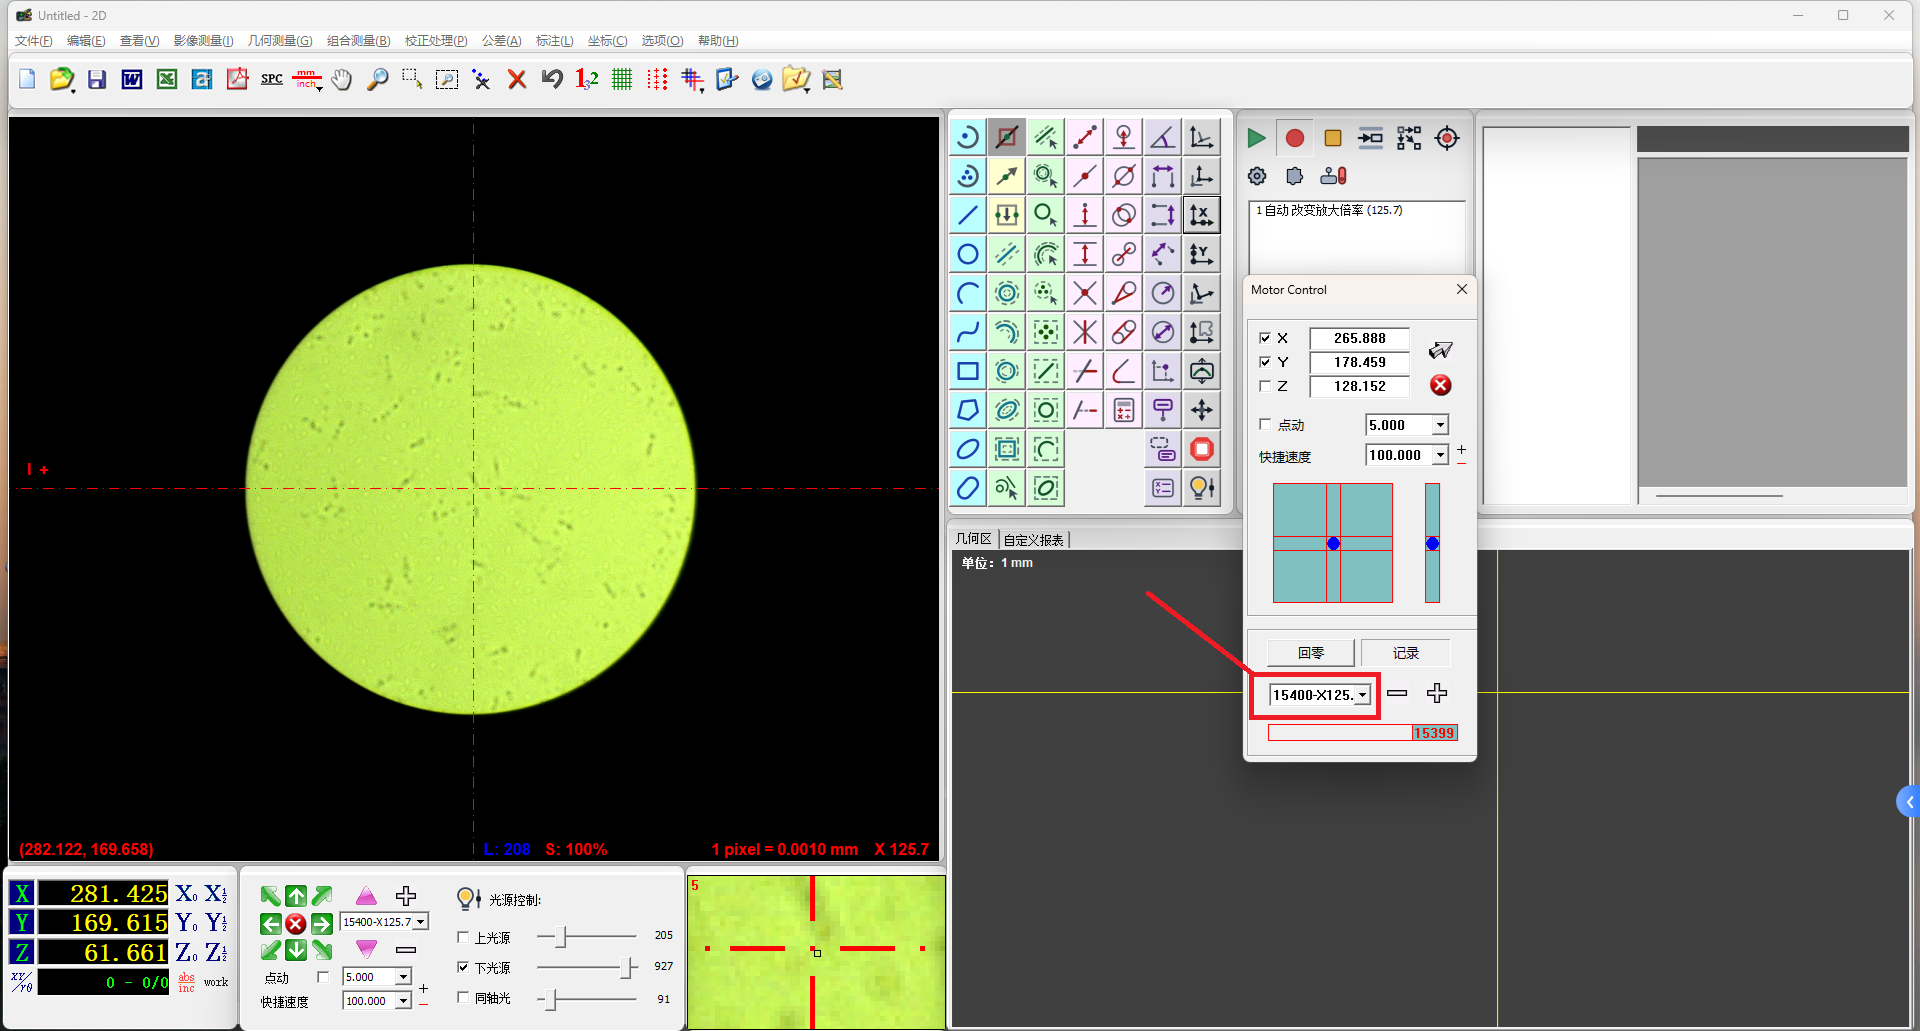Toggle the green grid display icon
The image size is (1920, 1031).
click(622, 79)
